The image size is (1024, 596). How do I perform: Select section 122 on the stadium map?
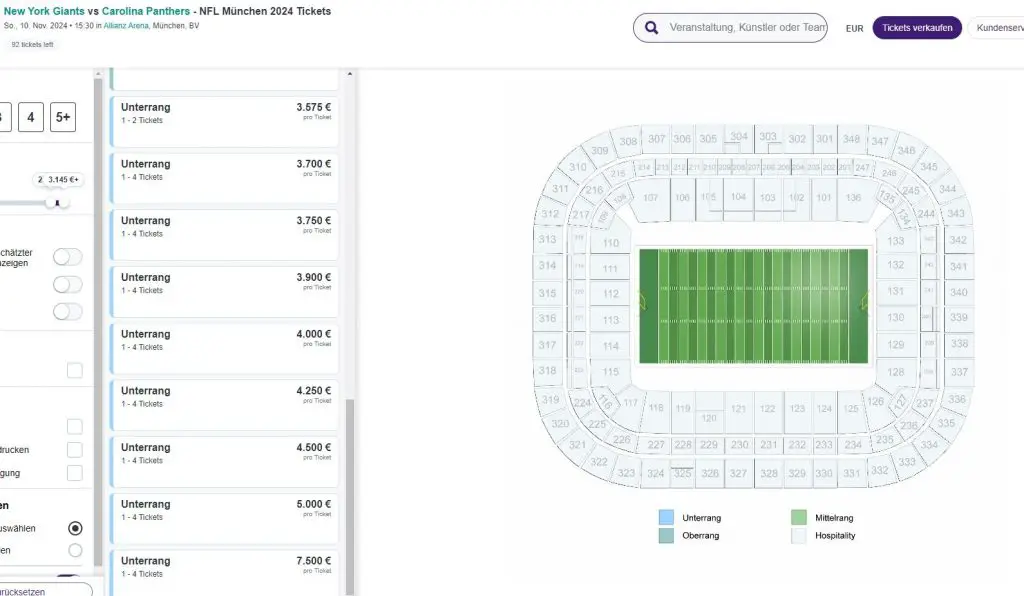[767, 409]
